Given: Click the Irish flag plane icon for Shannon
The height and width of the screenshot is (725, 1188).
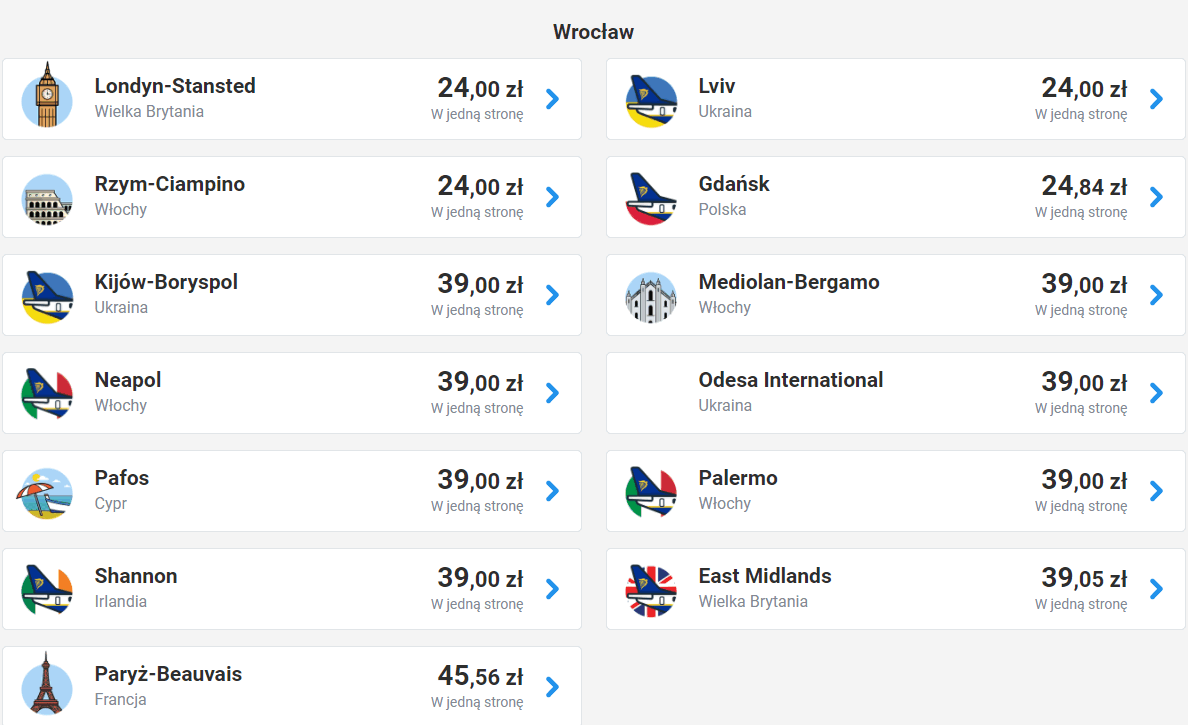Looking at the screenshot, I should [47, 589].
